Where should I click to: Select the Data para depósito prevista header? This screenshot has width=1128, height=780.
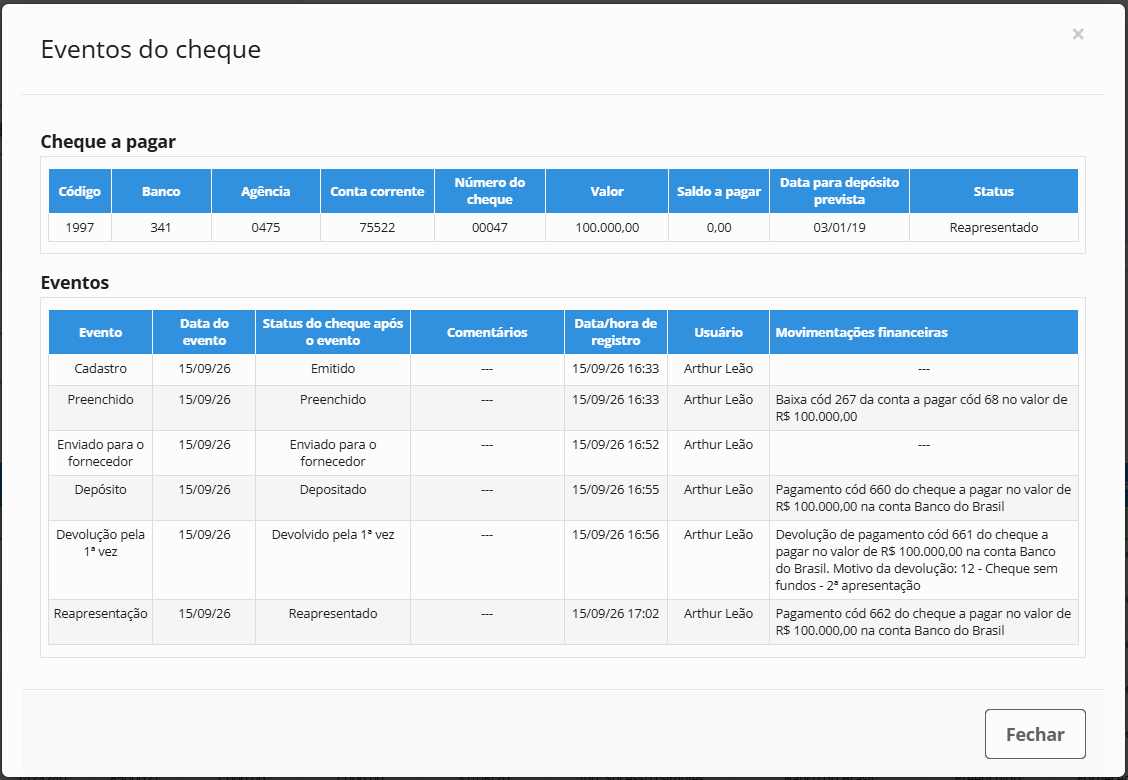[x=840, y=191]
